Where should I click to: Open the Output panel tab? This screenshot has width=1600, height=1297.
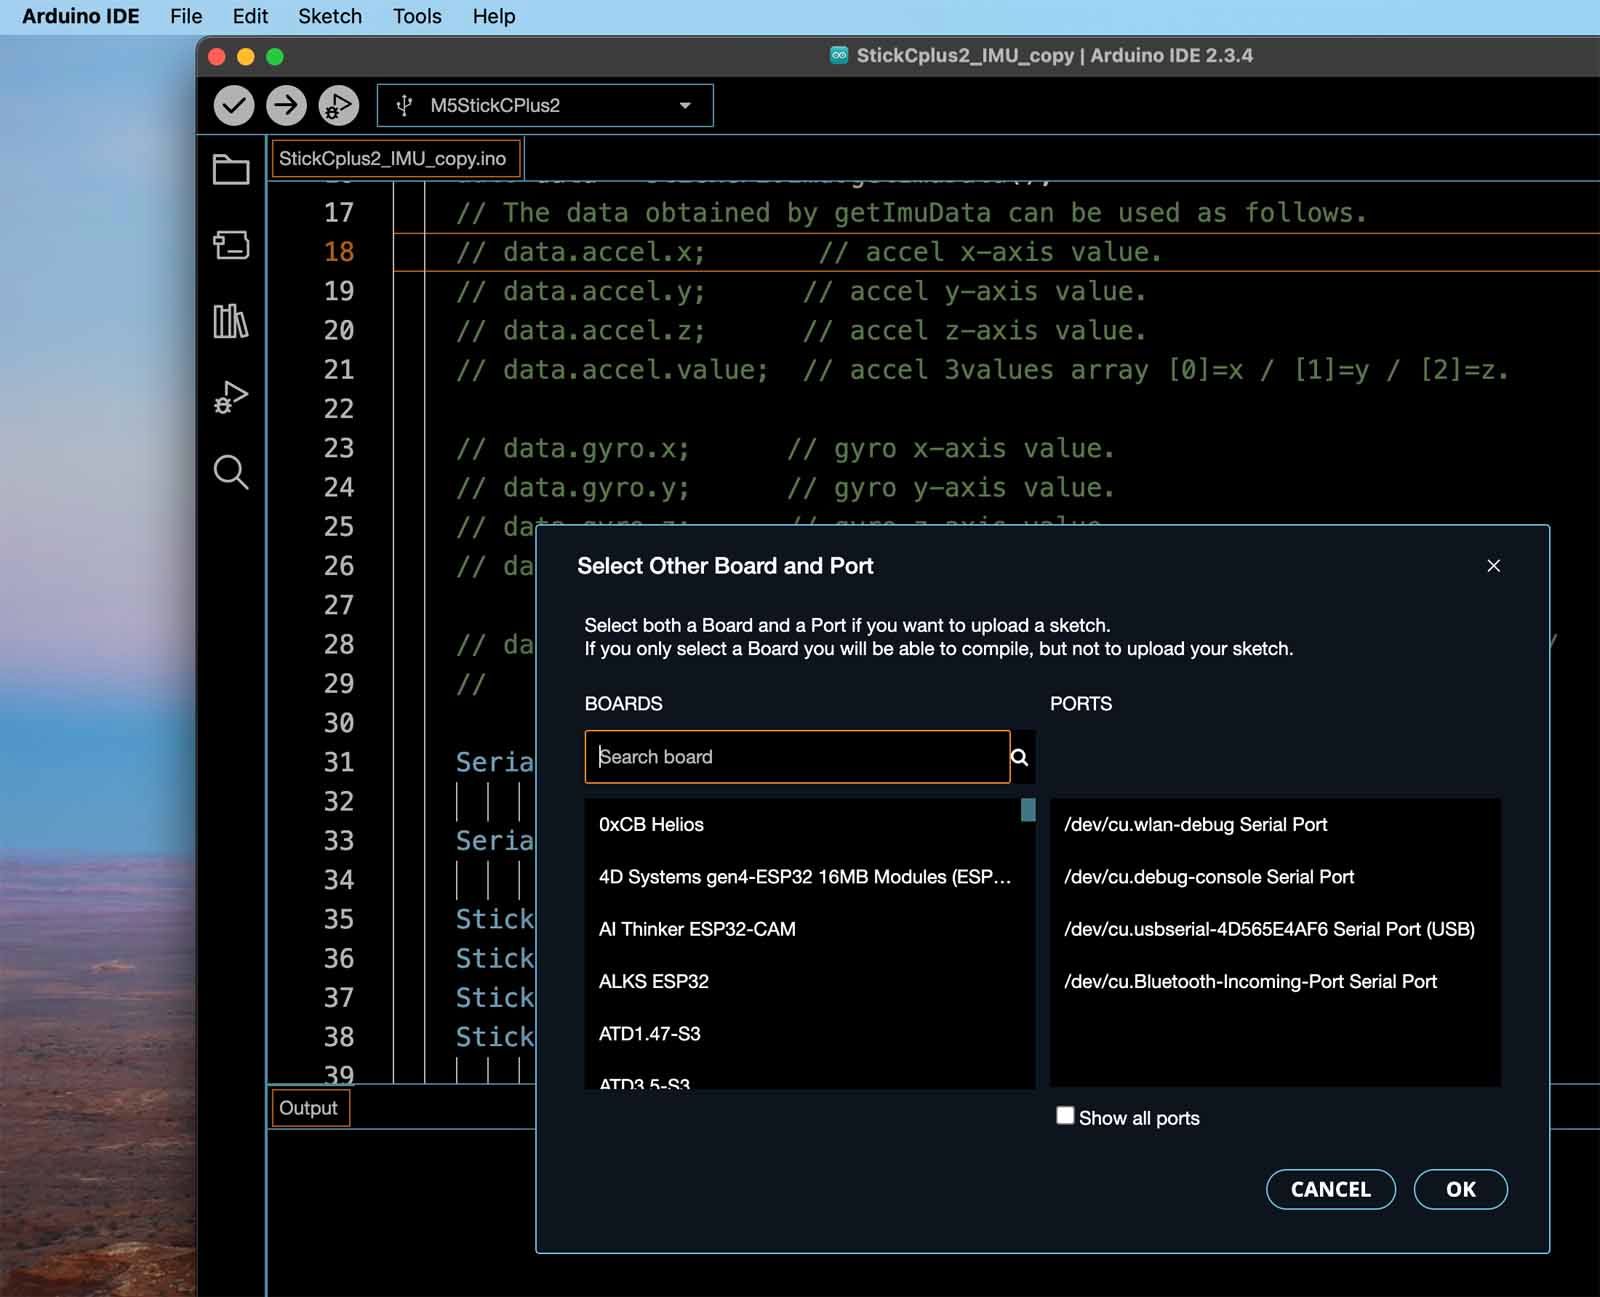309,1108
